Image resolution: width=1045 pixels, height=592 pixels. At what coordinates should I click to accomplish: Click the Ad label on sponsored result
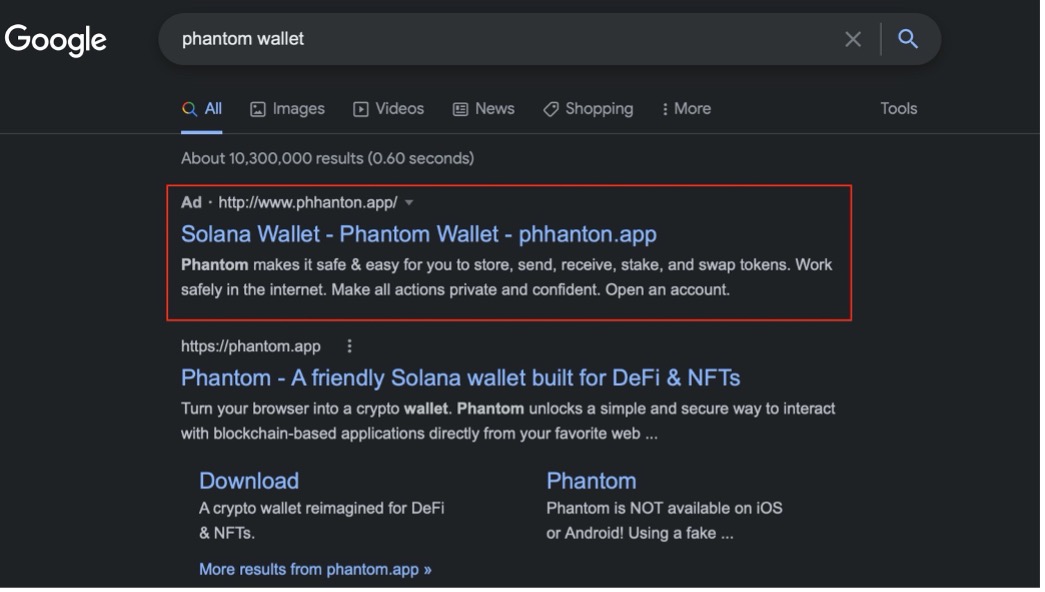pyautogui.click(x=191, y=202)
